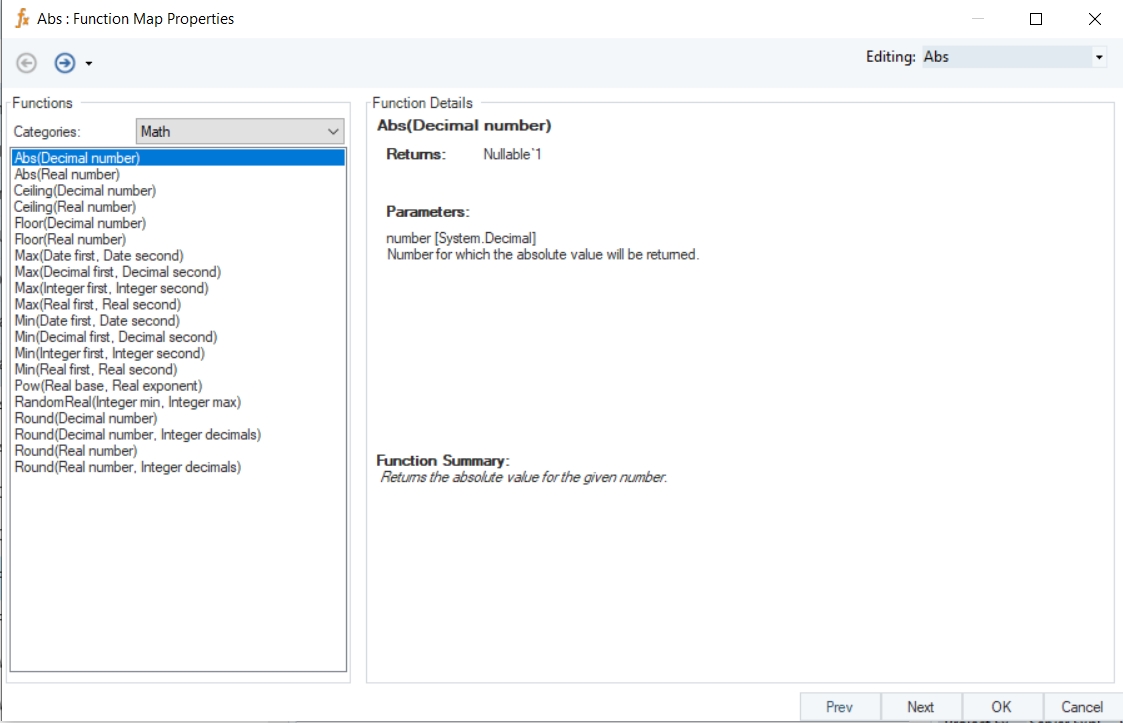Select Ceiling(Decimal number) function

pyautogui.click(x=85, y=190)
